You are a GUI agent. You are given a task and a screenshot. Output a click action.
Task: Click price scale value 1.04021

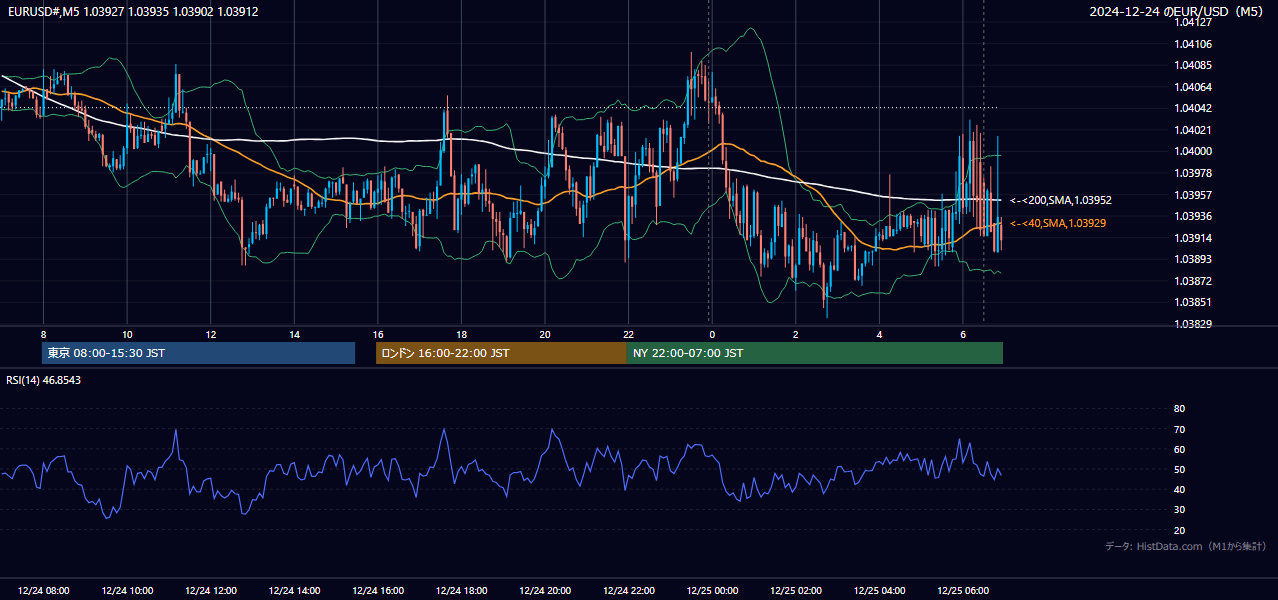[x=1193, y=130]
